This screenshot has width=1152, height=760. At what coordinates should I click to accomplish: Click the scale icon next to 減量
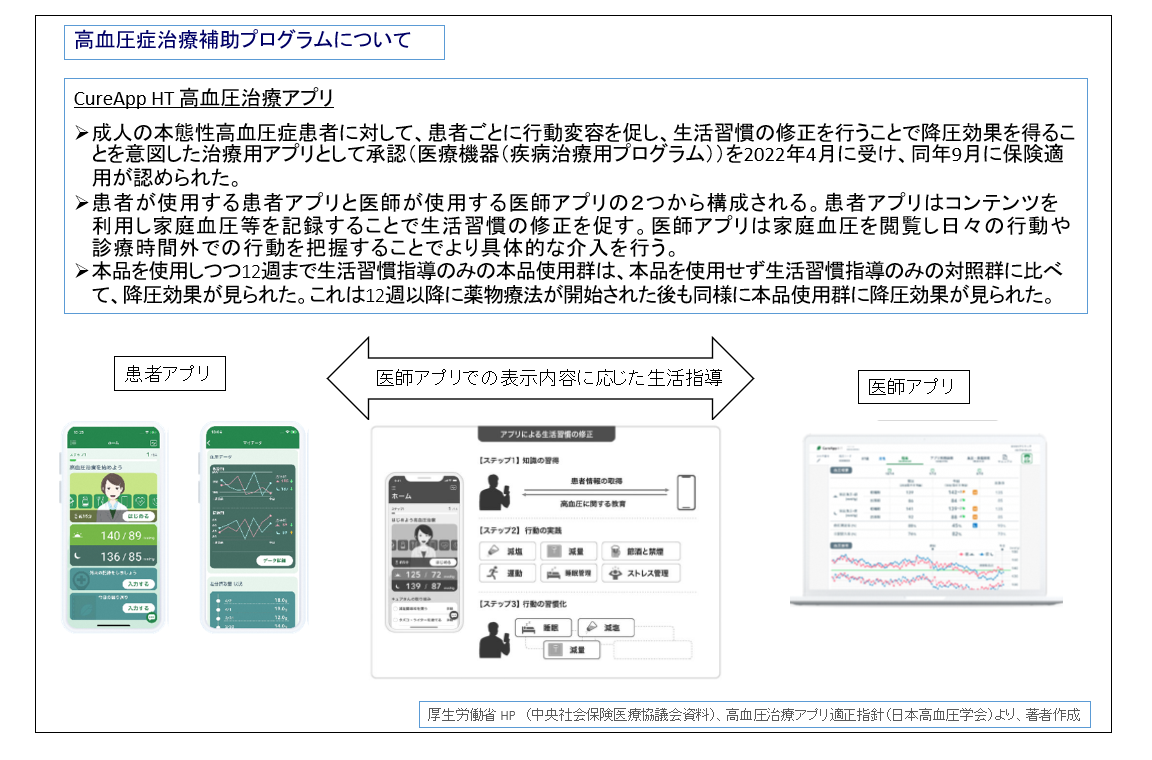(x=554, y=550)
